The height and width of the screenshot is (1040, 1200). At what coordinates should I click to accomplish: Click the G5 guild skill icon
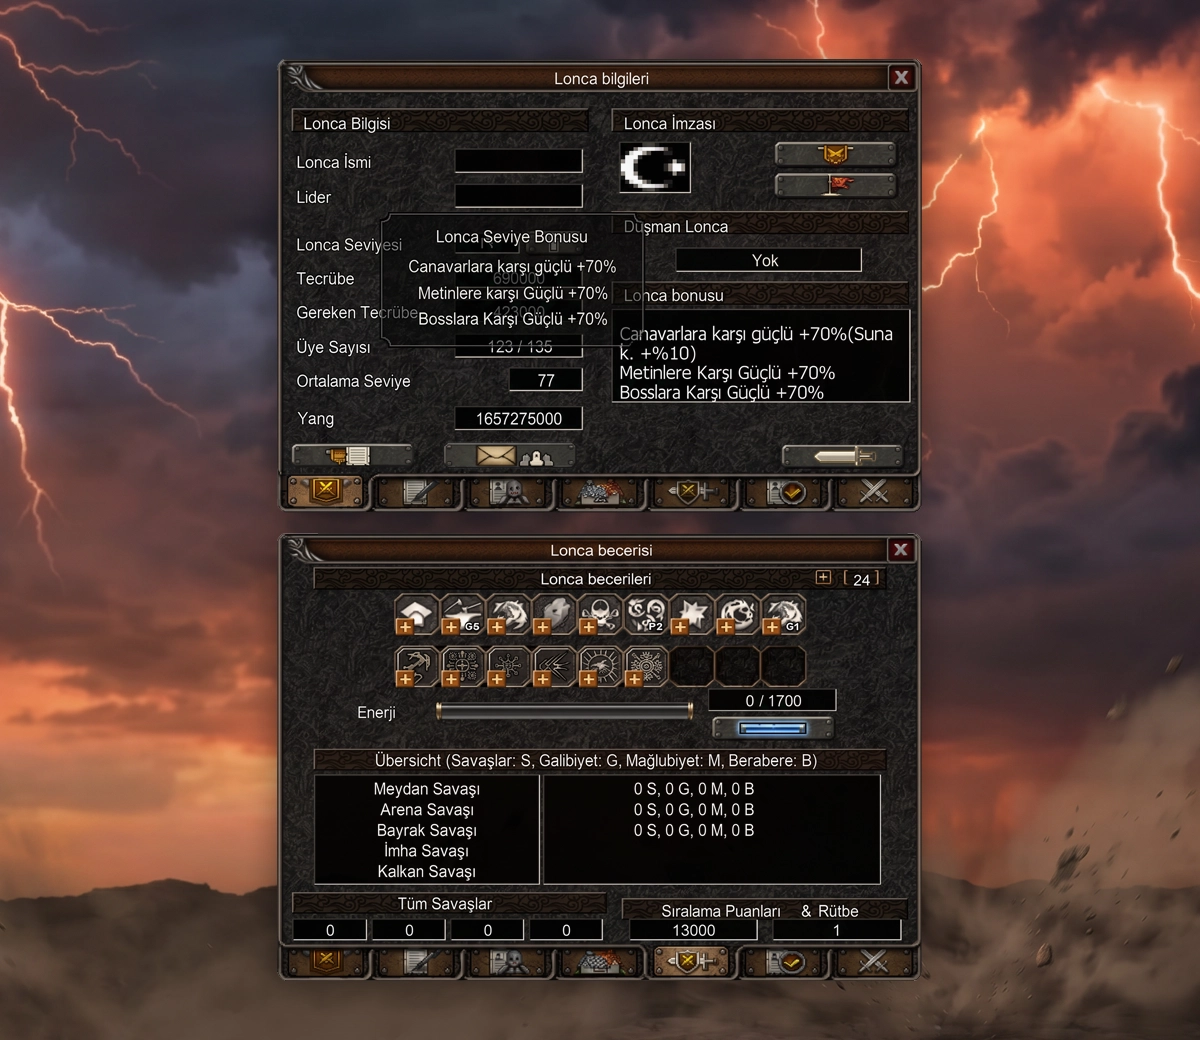[x=462, y=615]
